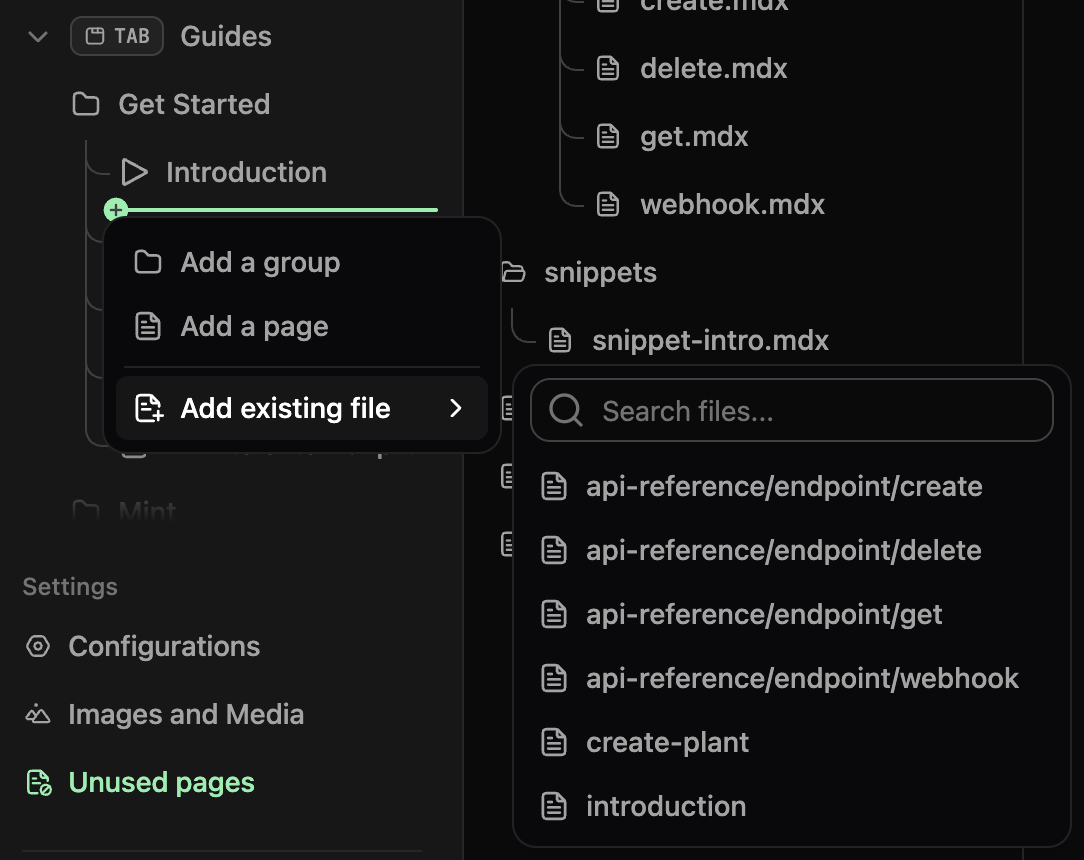Click the open folder icon beside snippets
Viewport: 1084px width, 860px height.
point(513,271)
